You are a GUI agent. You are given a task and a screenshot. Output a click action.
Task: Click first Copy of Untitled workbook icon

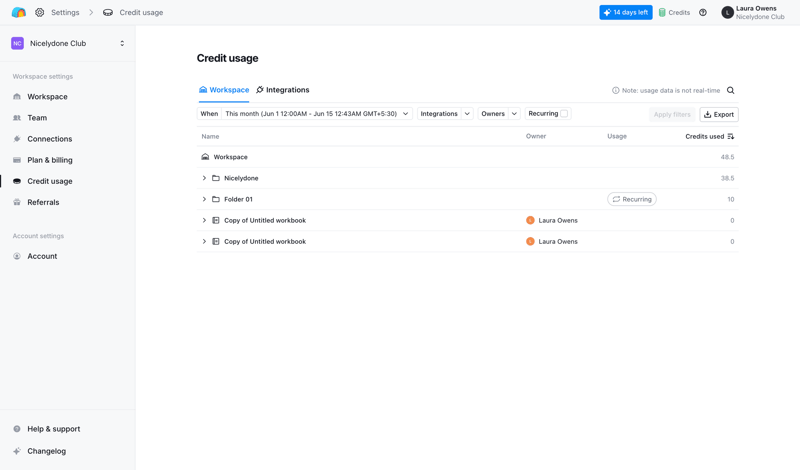click(x=216, y=220)
